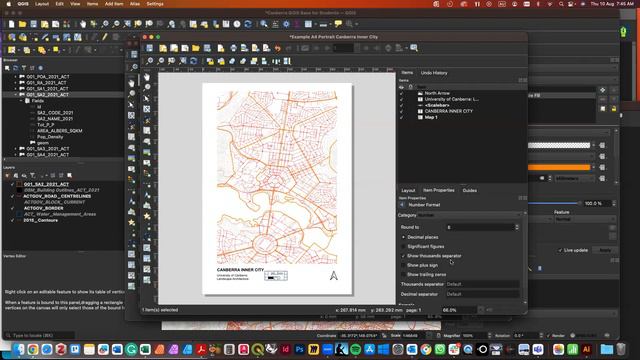Screen dimensions: 640x360
Task: Zoom in on the layout canvas
Action: point(150,61)
